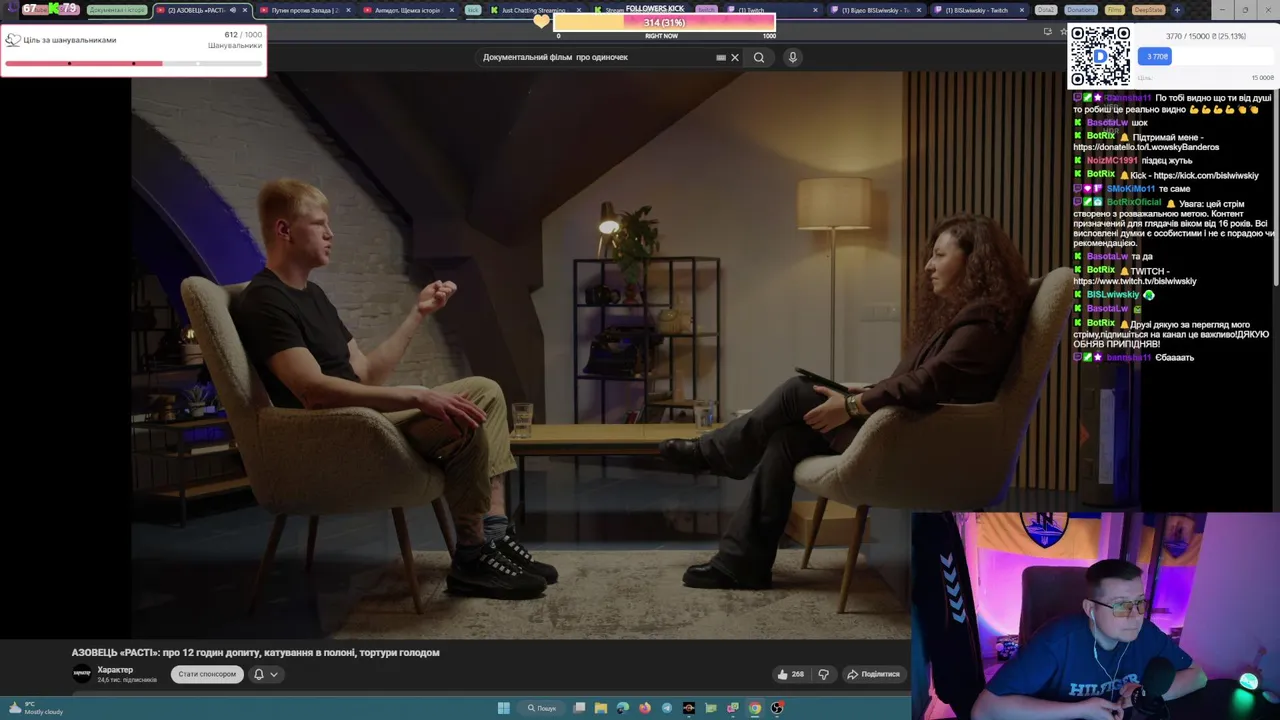Open the Windows Start menu
This screenshot has width=1280, height=720.
(504, 708)
